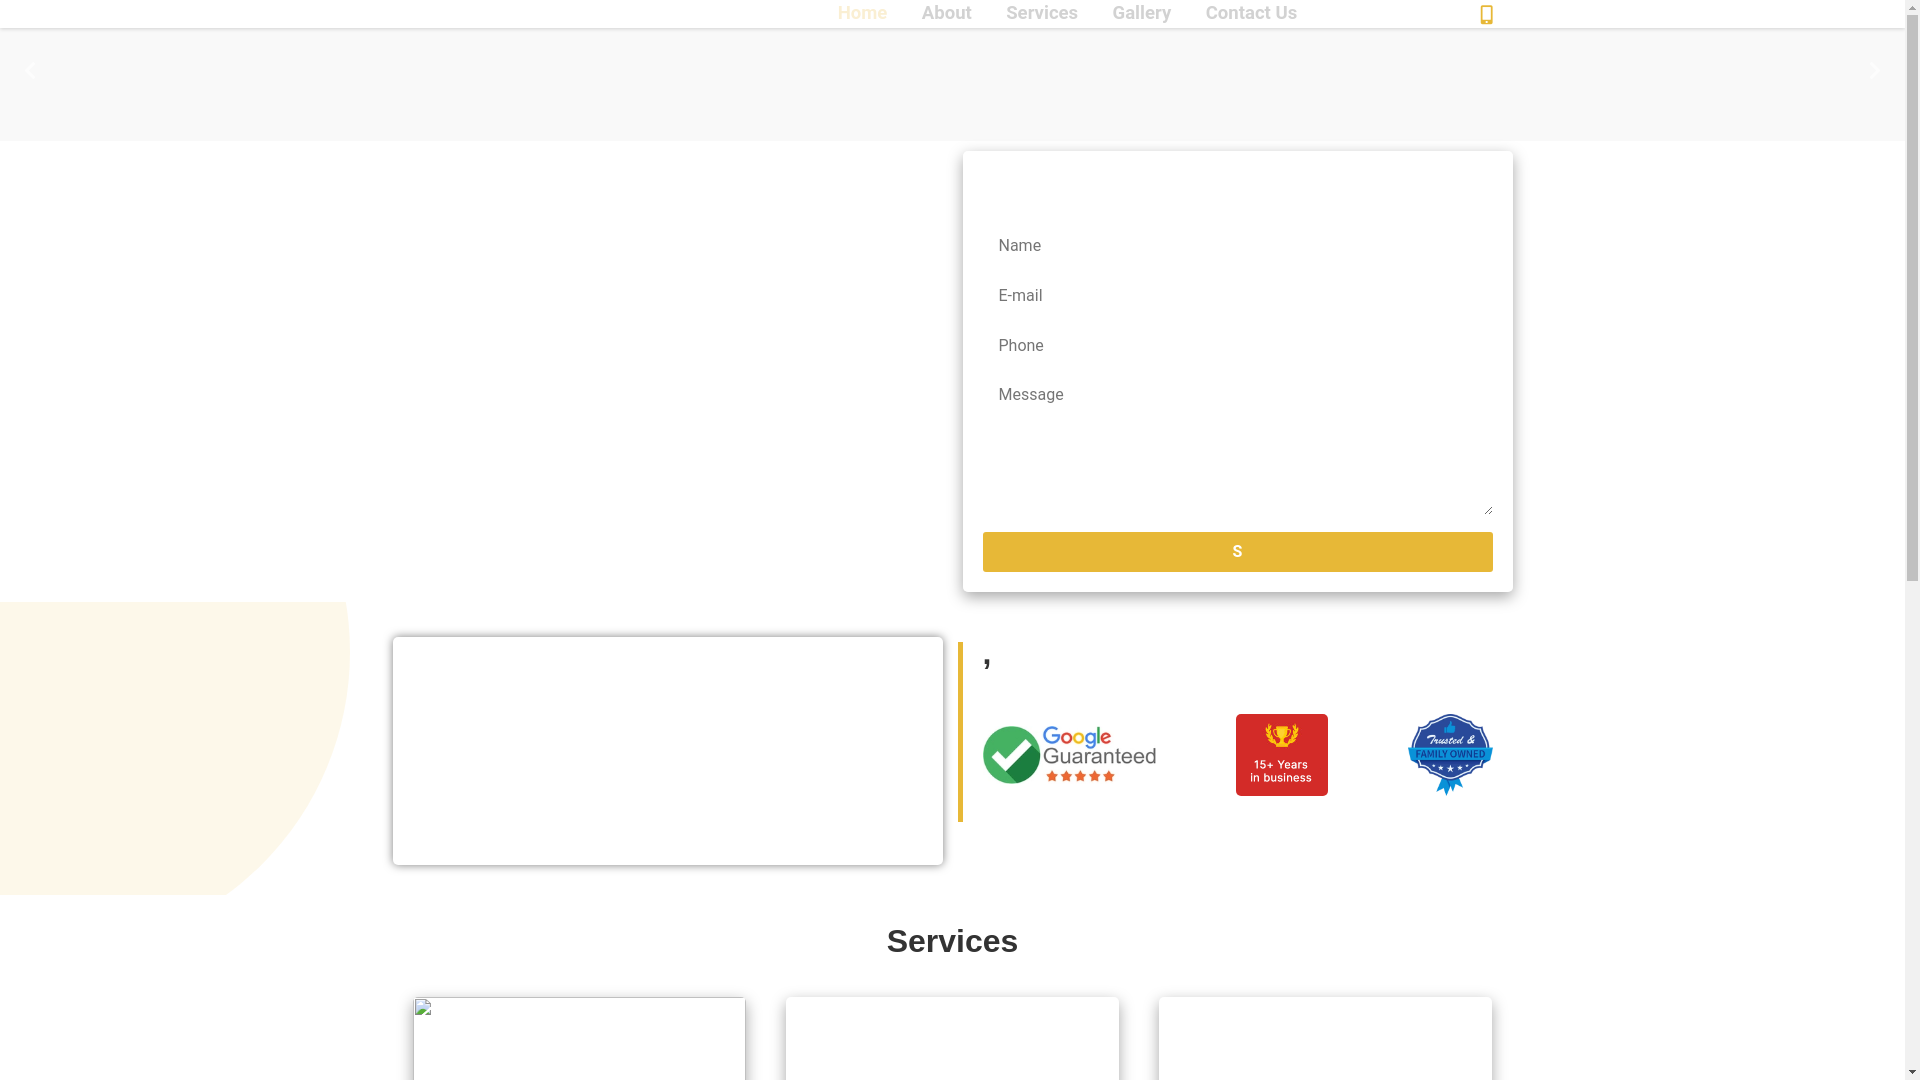Click into the Message text area
Viewport: 1920px width, 1080px height.
point(1237,446)
